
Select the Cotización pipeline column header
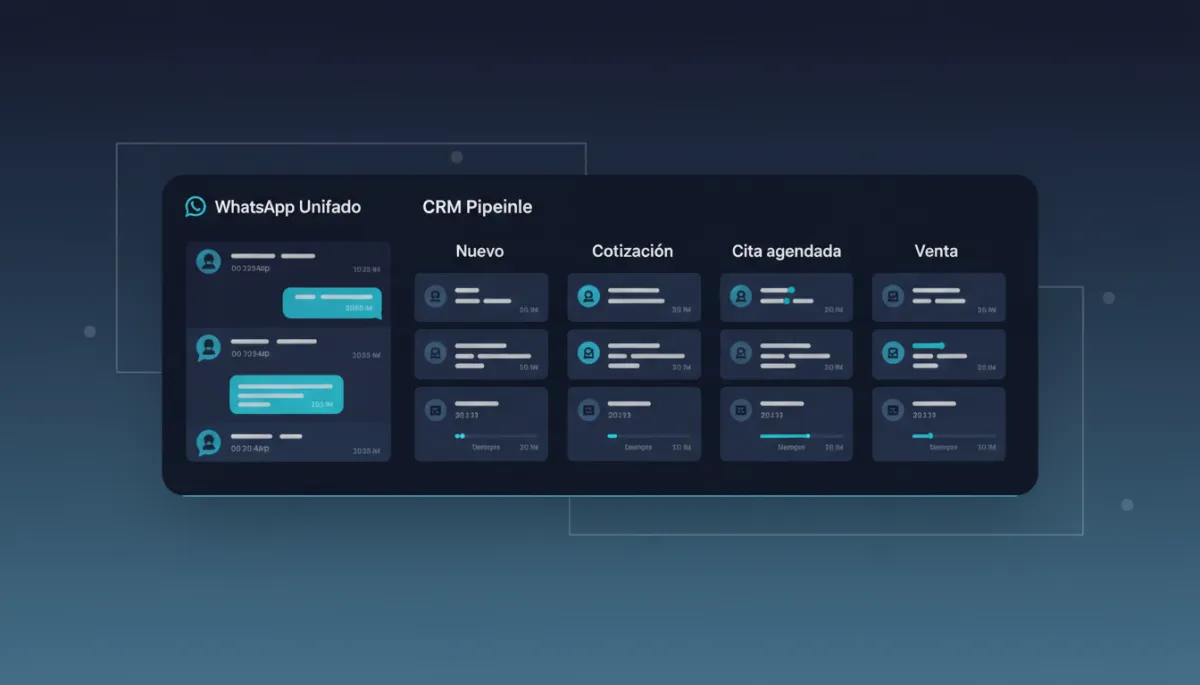(633, 251)
